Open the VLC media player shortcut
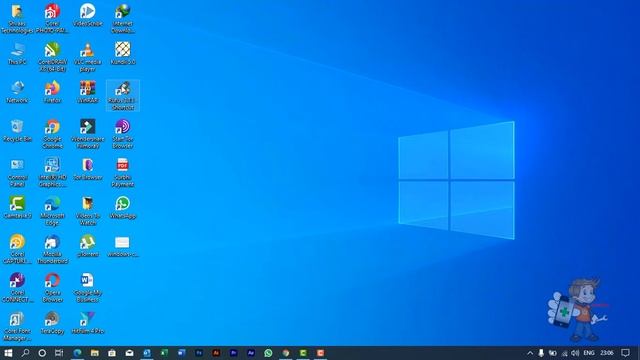The height and width of the screenshot is (360, 640). pos(87,57)
